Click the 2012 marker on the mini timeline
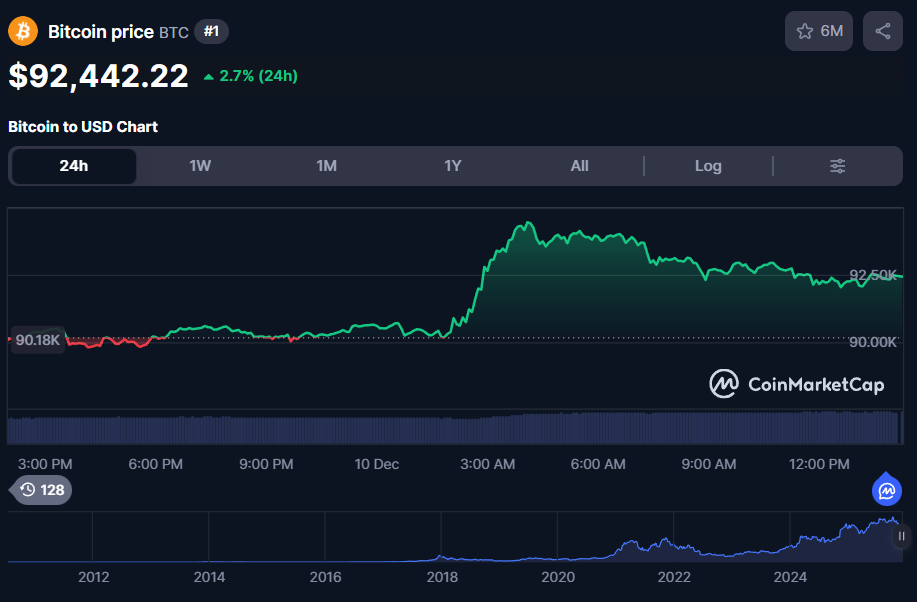The width and height of the screenshot is (917, 602). 94,577
